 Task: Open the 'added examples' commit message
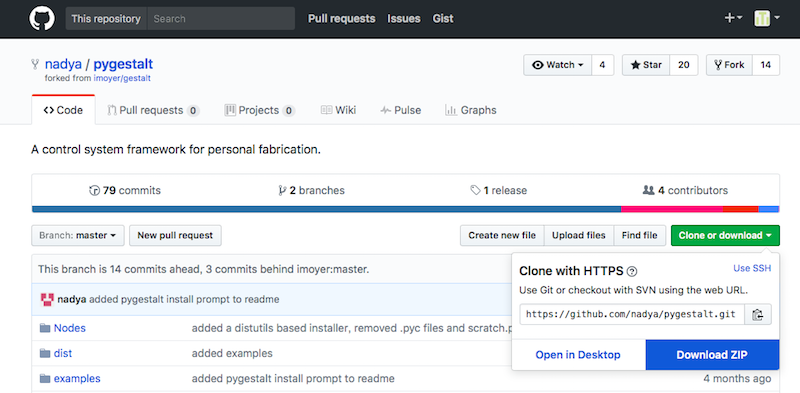point(232,353)
